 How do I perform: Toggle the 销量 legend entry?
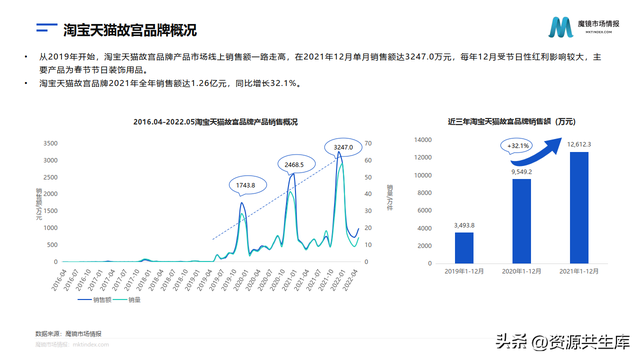click(127, 300)
